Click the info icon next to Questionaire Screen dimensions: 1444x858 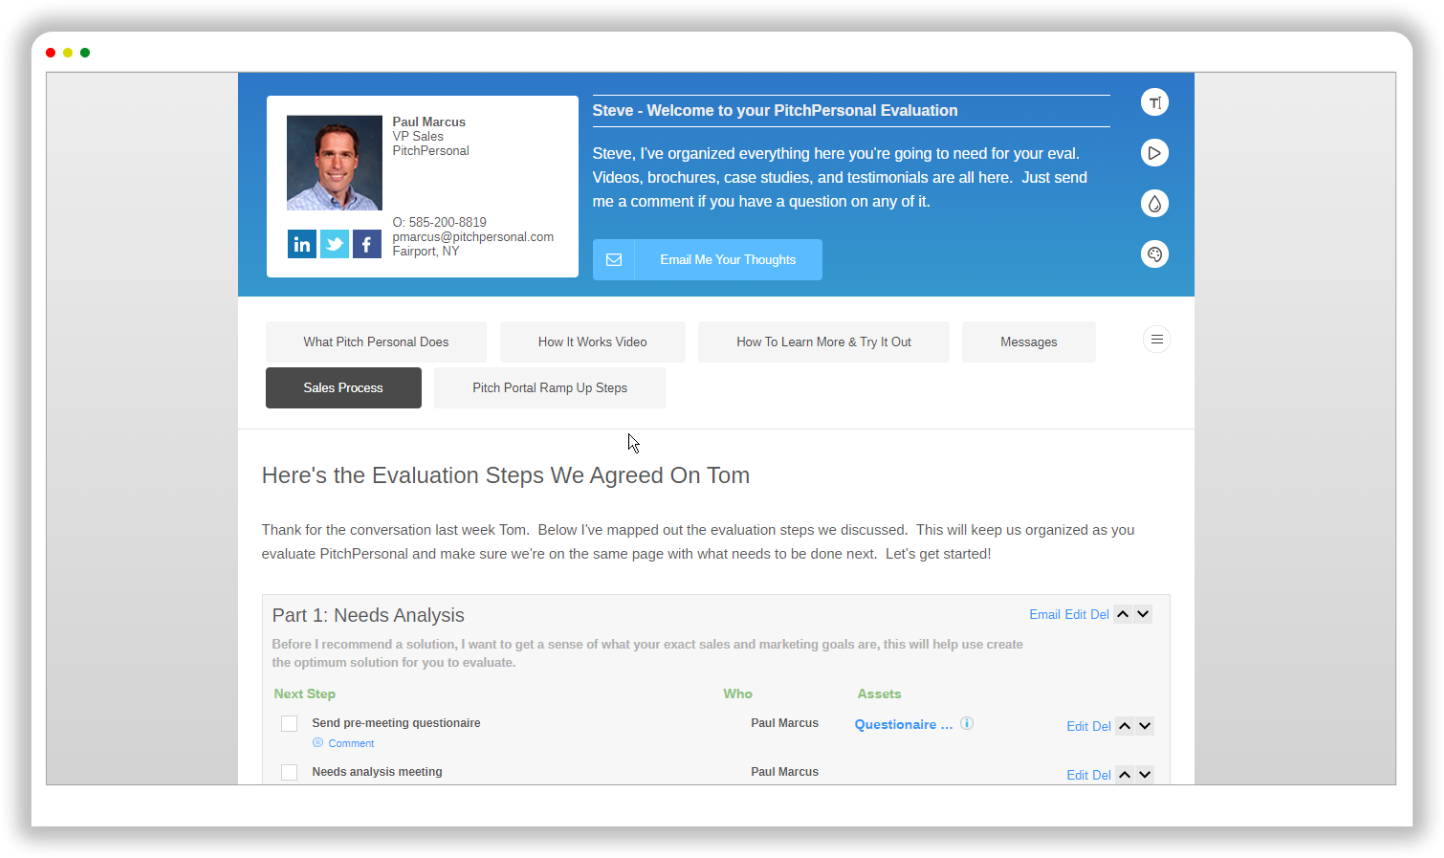point(967,723)
